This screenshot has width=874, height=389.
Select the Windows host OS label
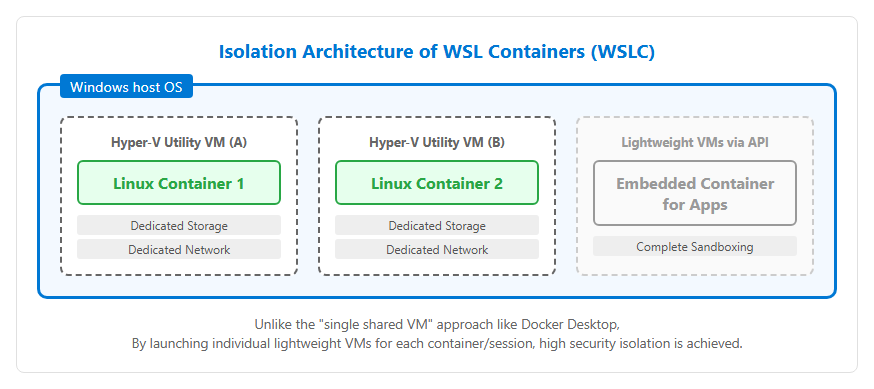click(127, 86)
